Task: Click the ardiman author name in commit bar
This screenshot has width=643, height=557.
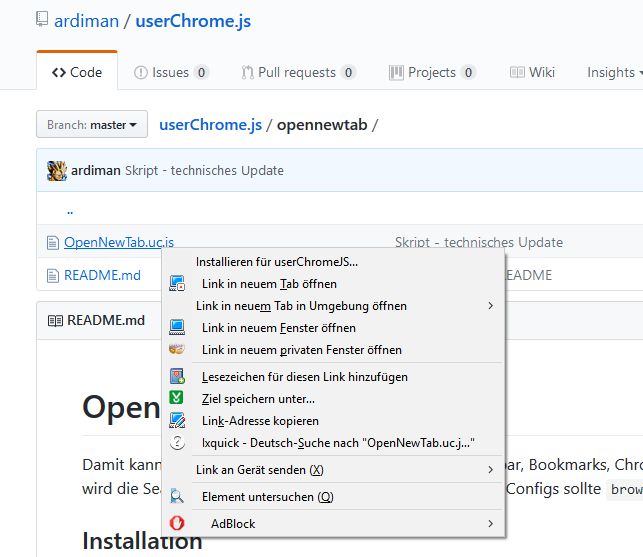Action: tap(96, 170)
